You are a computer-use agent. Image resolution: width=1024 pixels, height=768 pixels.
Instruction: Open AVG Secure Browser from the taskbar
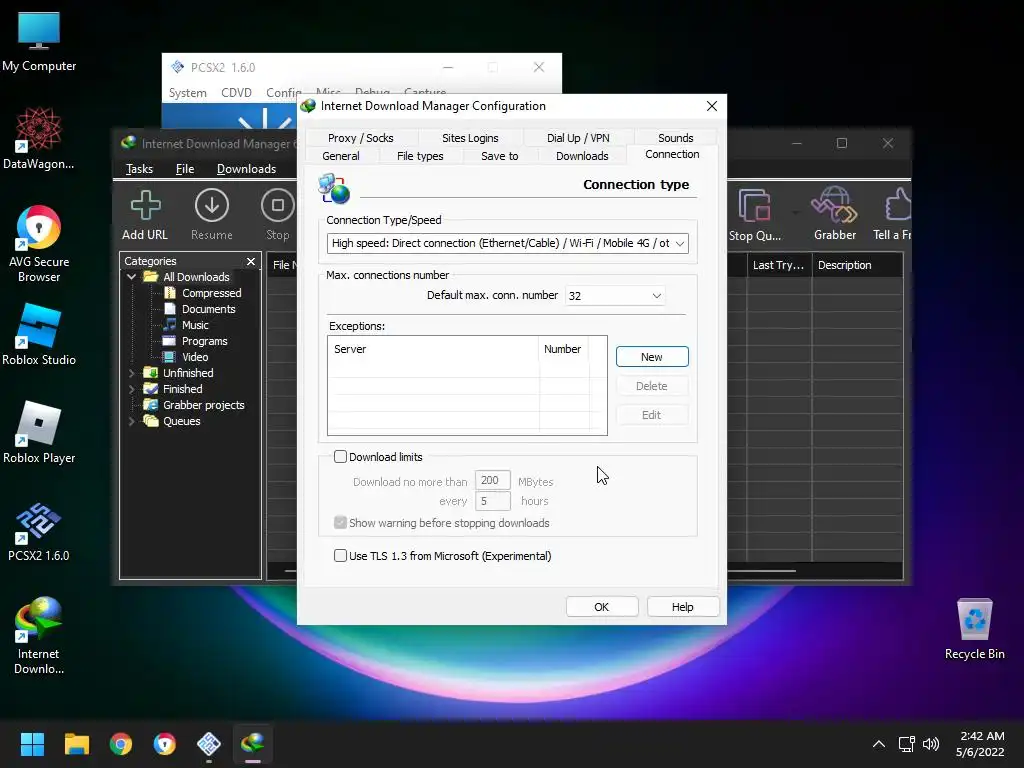click(x=165, y=744)
